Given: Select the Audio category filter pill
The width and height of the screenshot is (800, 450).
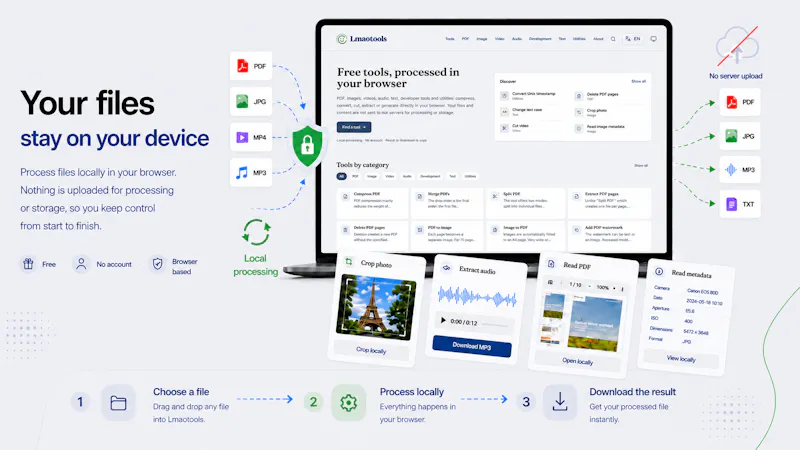Looking at the screenshot, I should (407, 176).
